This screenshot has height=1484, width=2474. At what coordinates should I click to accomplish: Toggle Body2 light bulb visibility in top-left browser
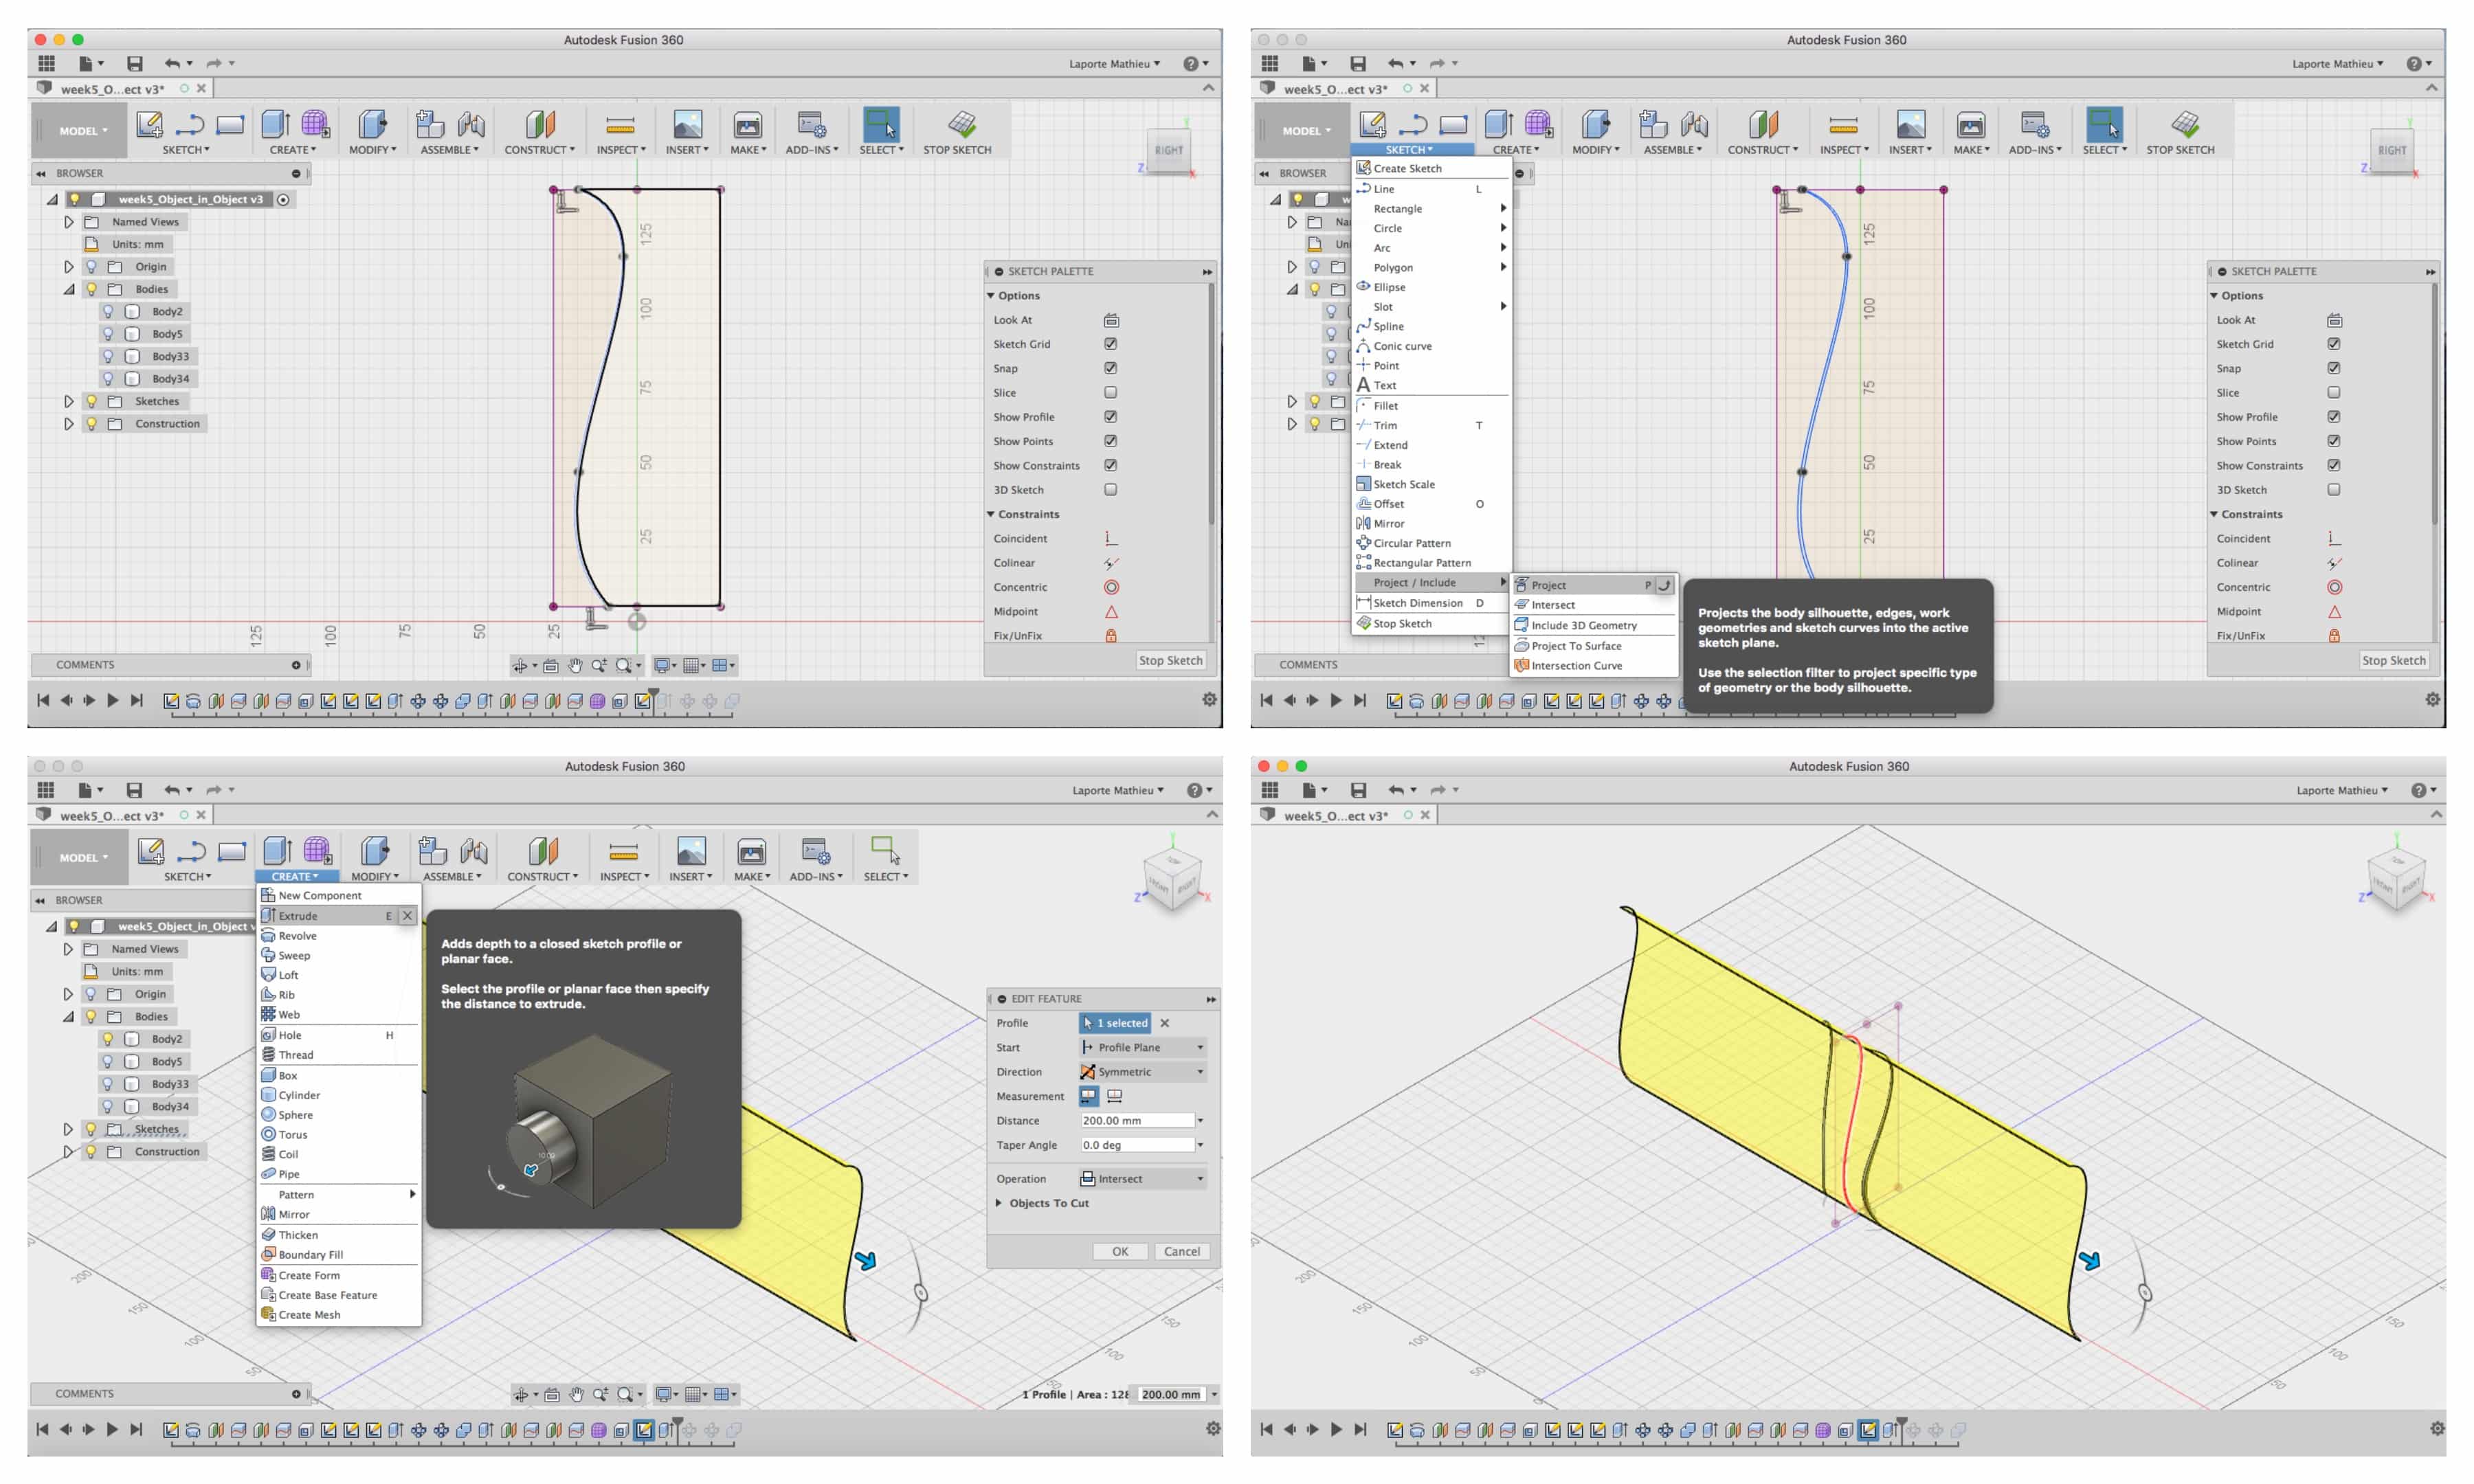click(108, 311)
